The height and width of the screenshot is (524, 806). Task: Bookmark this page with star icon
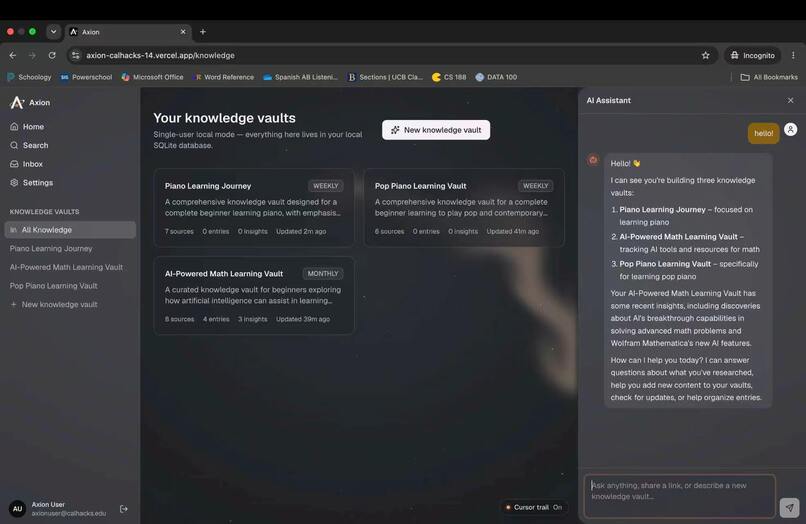(705, 55)
